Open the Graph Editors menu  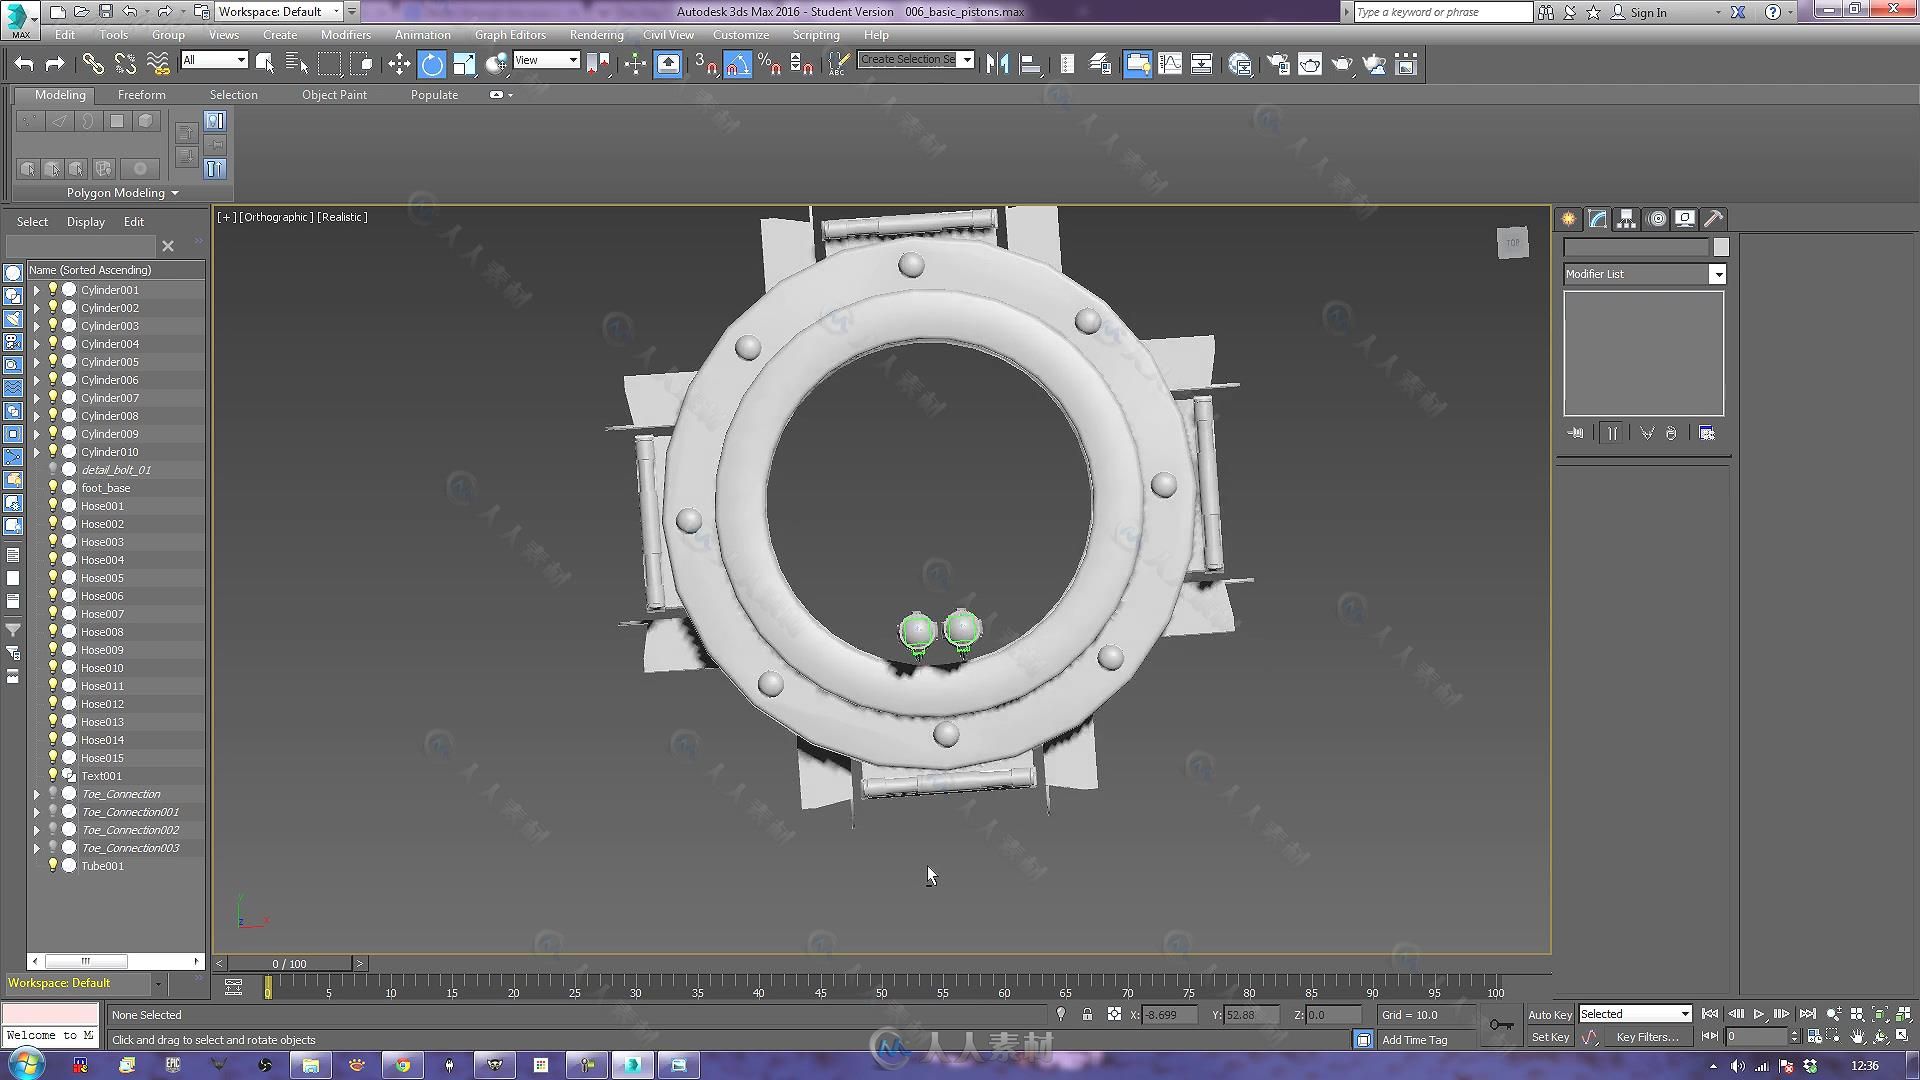(x=510, y=34)
